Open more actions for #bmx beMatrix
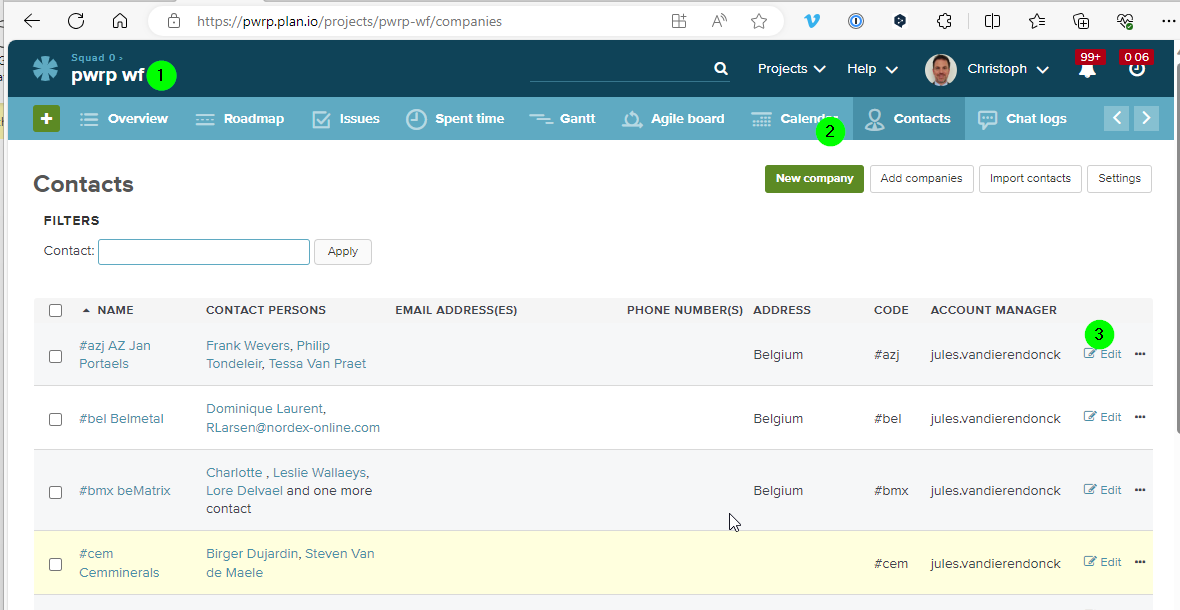Screen dimensions: 1180x610 pyautogui.click(x=1140, y=490)
